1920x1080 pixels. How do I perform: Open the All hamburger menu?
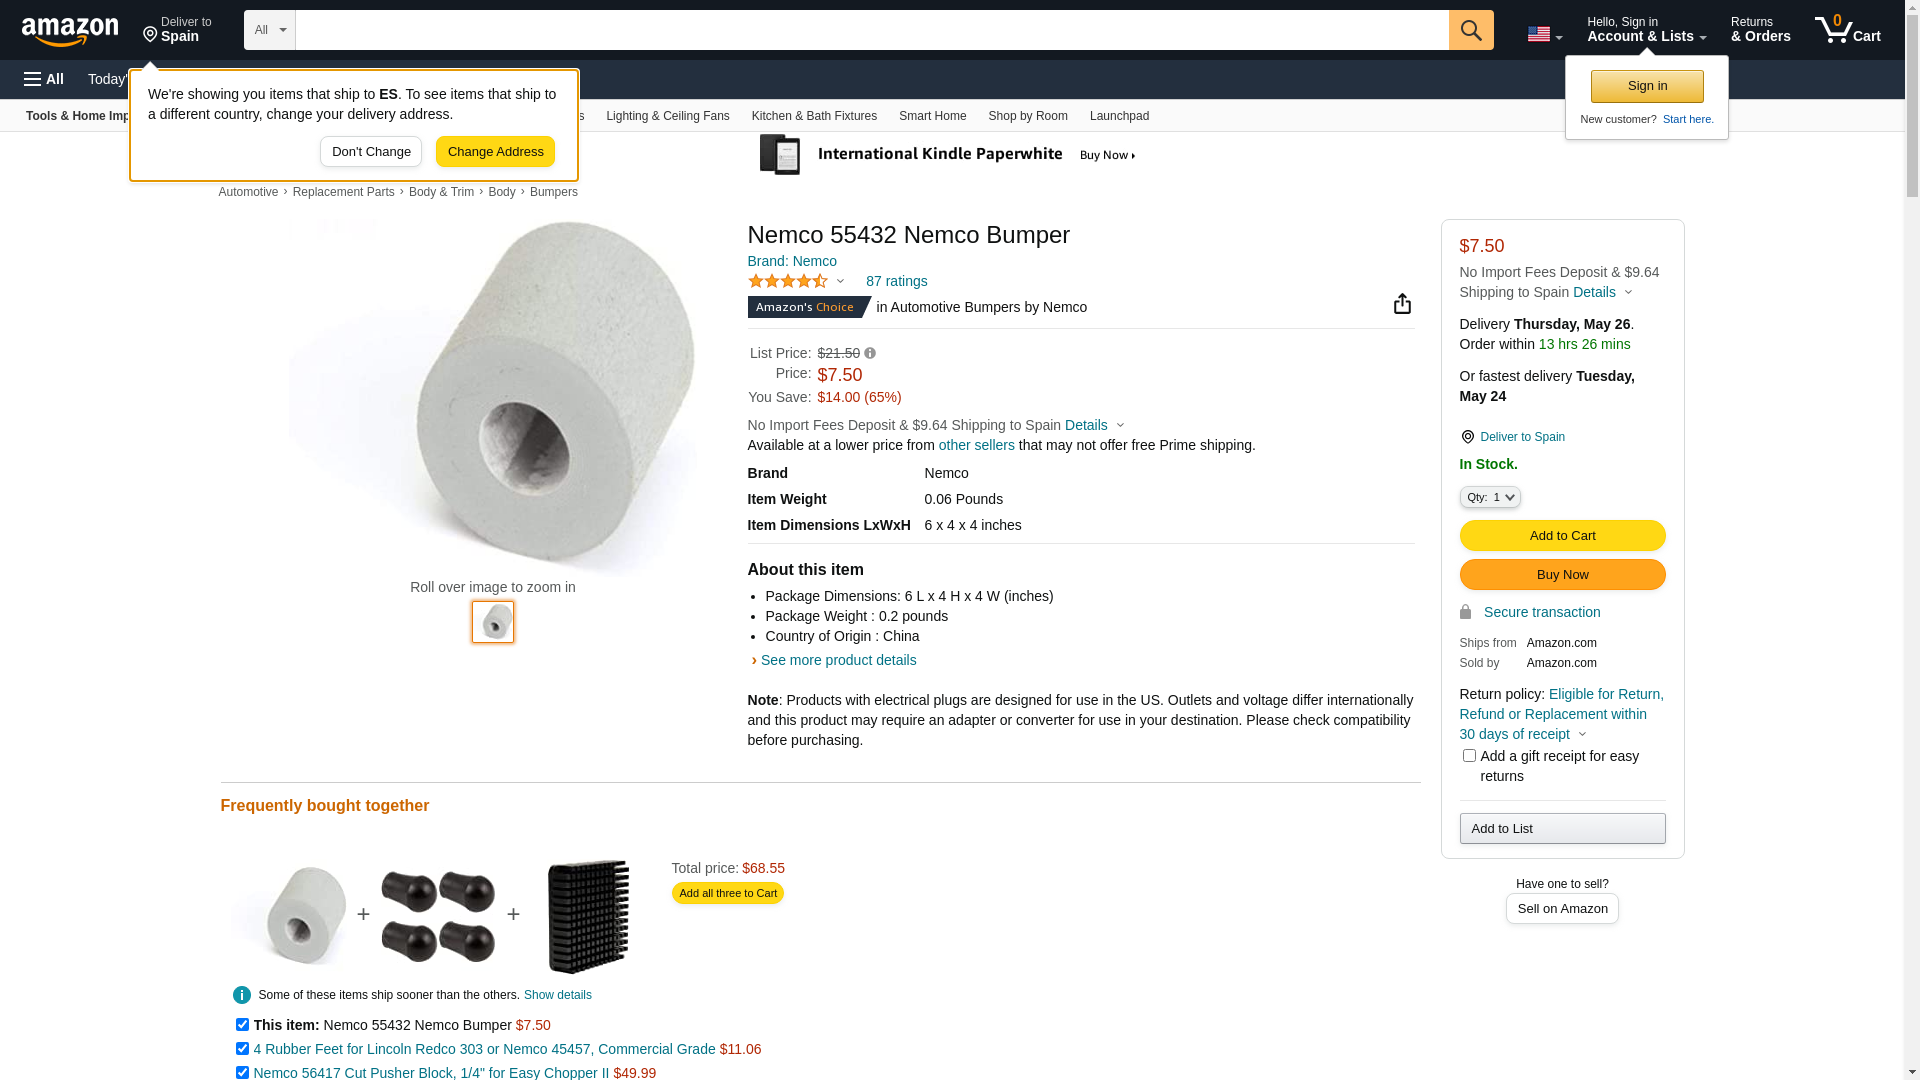[44, 79]
